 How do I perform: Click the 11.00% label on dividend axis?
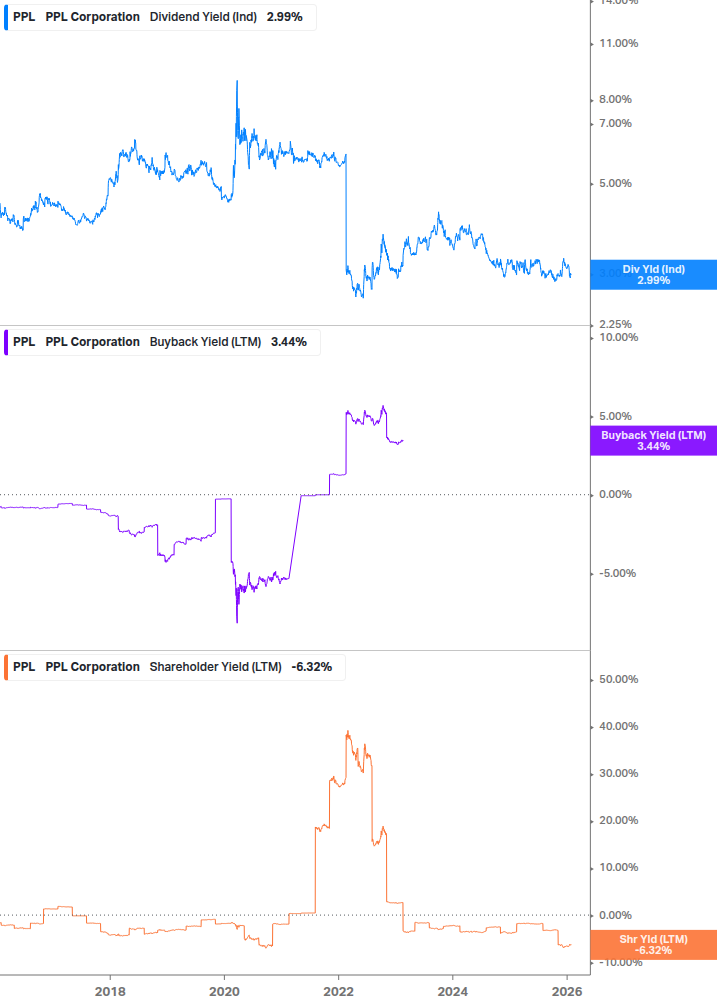pyautogui.click(x=617, y=43)
